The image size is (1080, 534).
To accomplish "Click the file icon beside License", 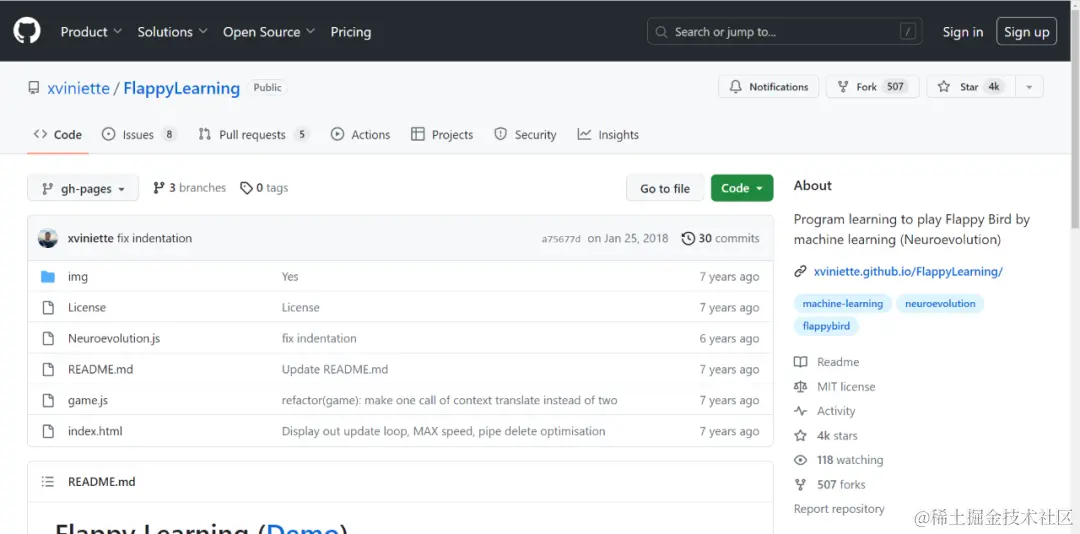I will [x=48, y=307].
